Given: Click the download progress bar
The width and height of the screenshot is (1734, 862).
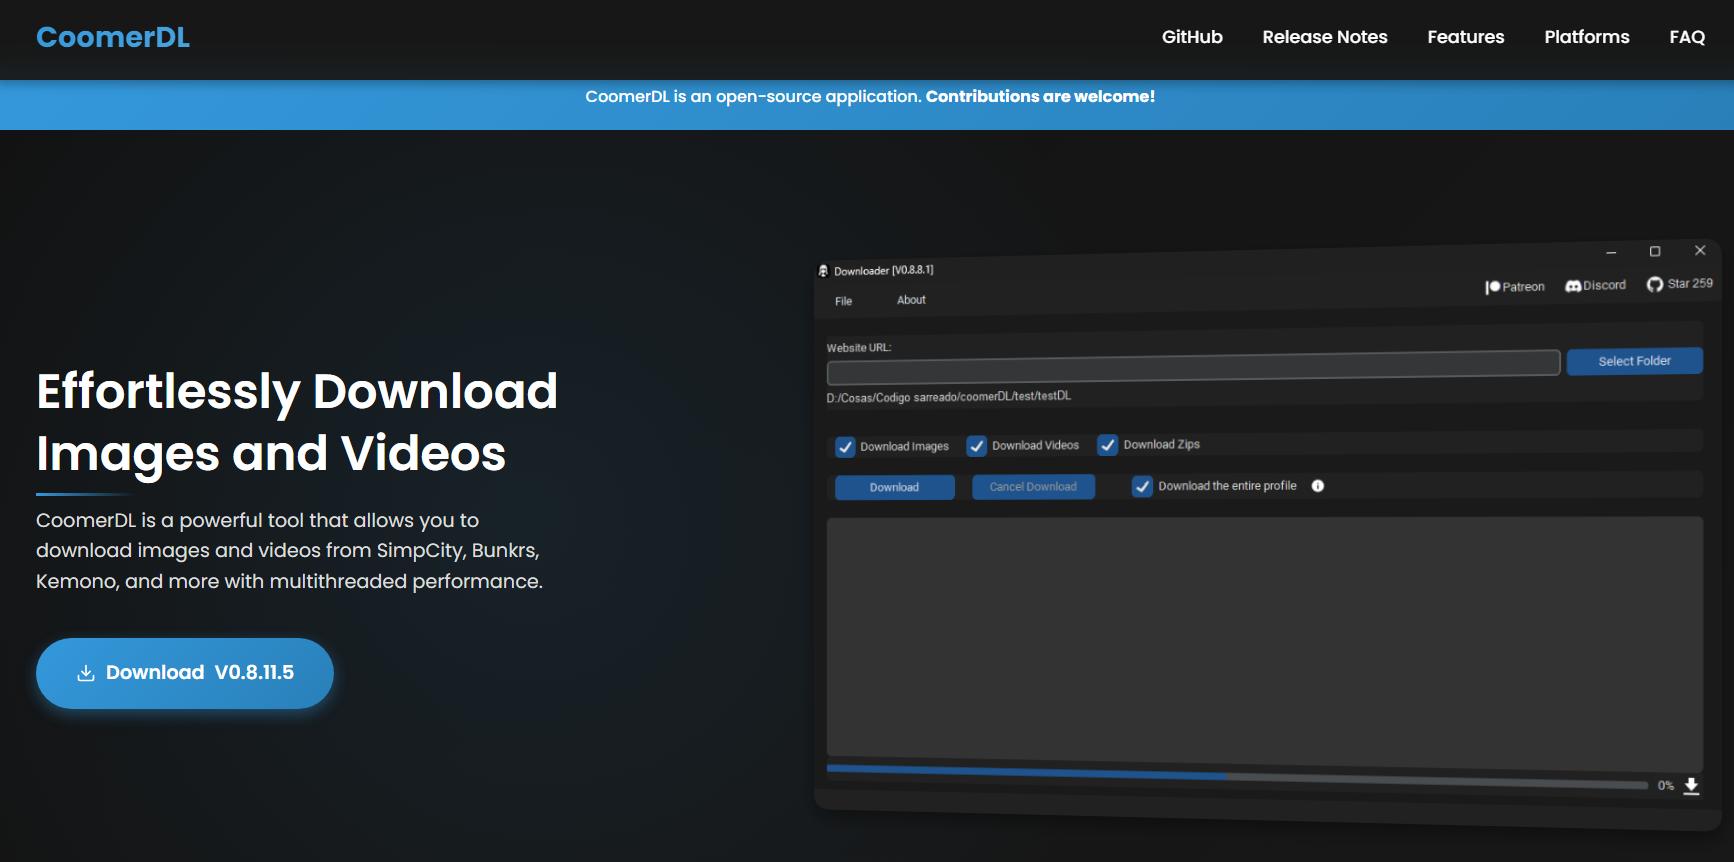Looking at the screenshot, I should 1237,776.
